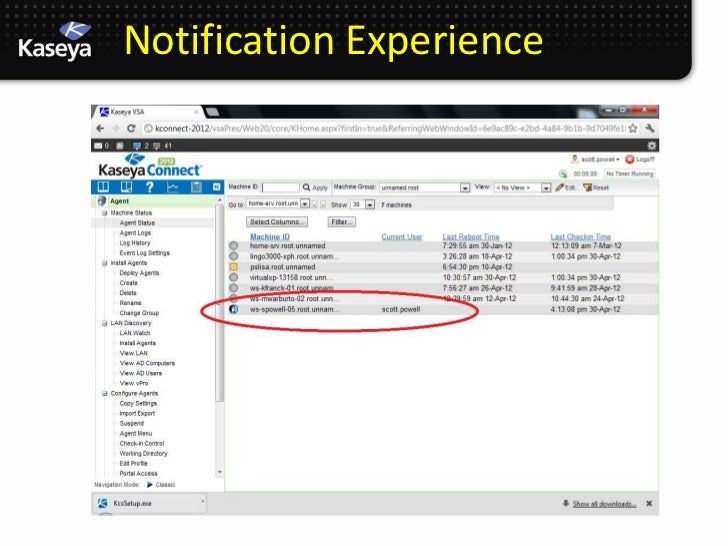This screenshot has width=728, height=546.
Task: Click the line chart icon in the blue toolbar
Action: pyautogui.click(x=173, y=187)
